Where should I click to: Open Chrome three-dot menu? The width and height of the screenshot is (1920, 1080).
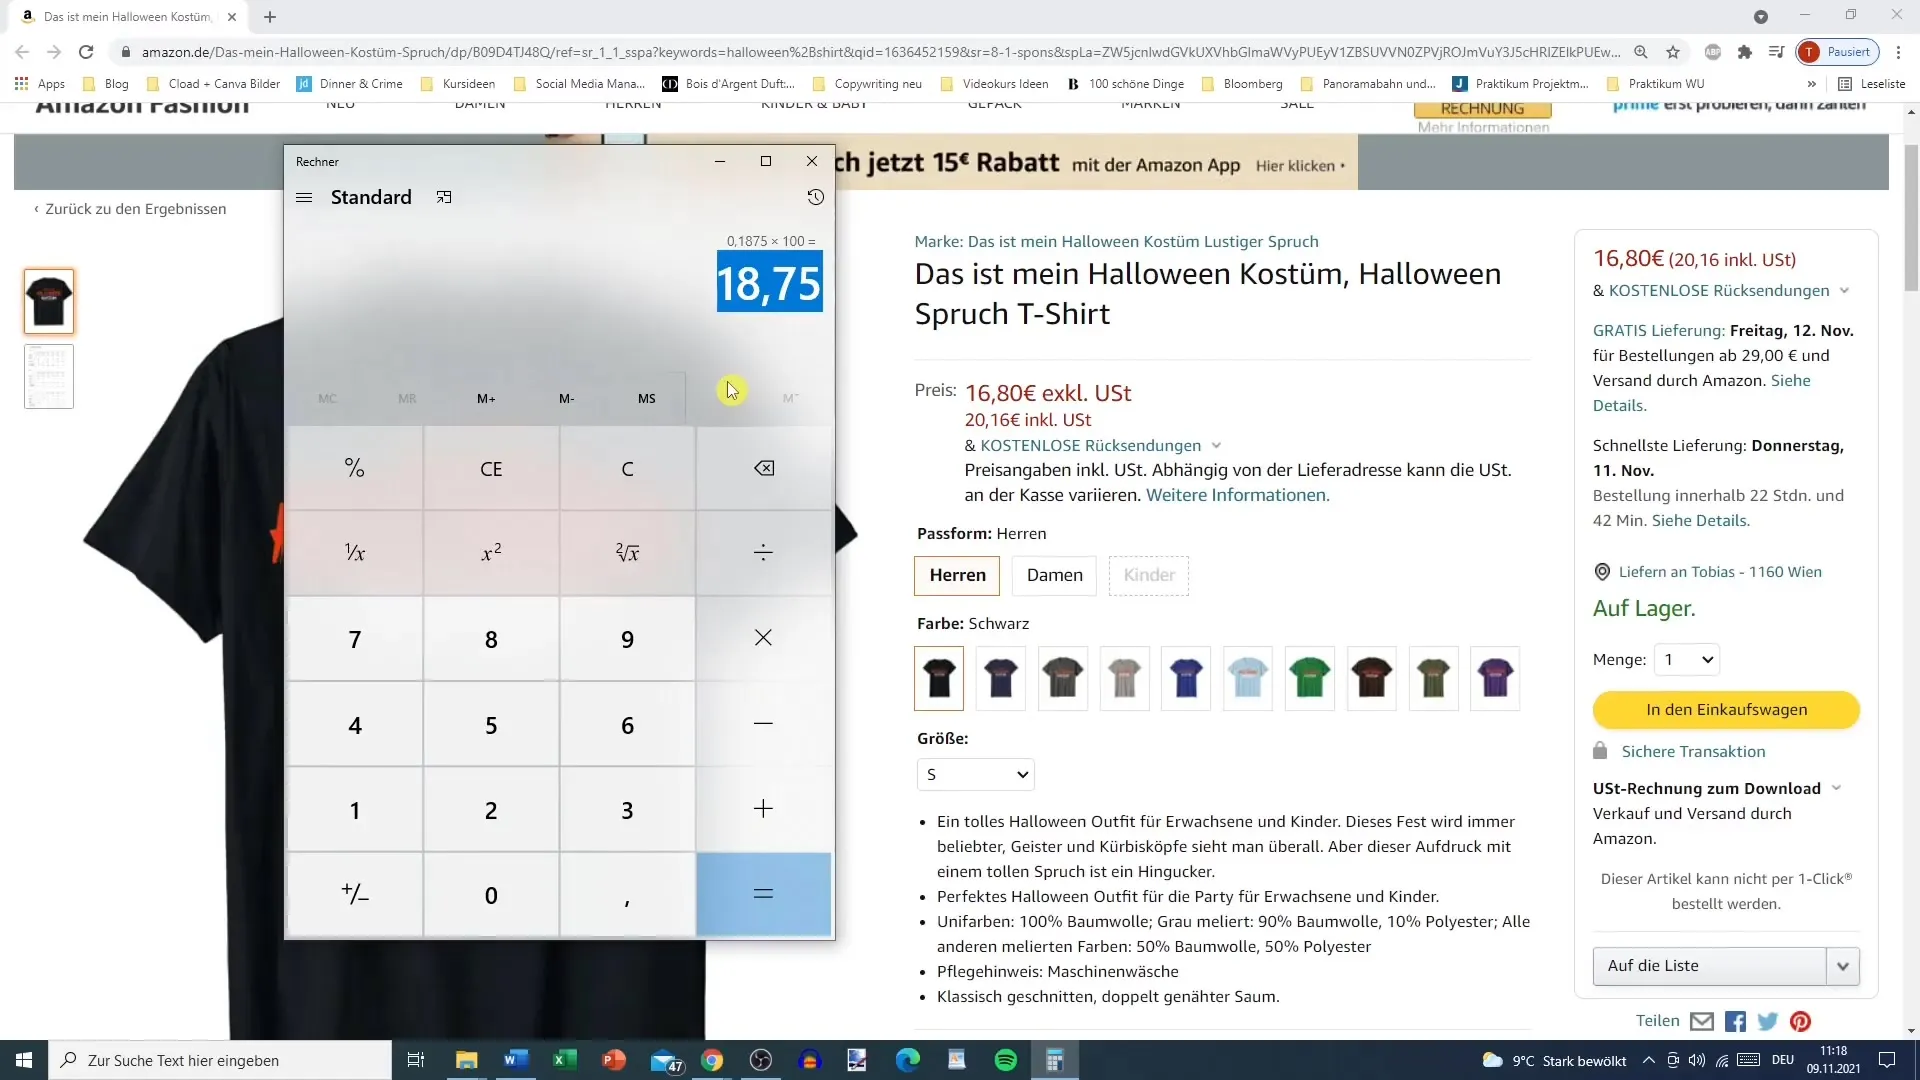(1898, 52)
